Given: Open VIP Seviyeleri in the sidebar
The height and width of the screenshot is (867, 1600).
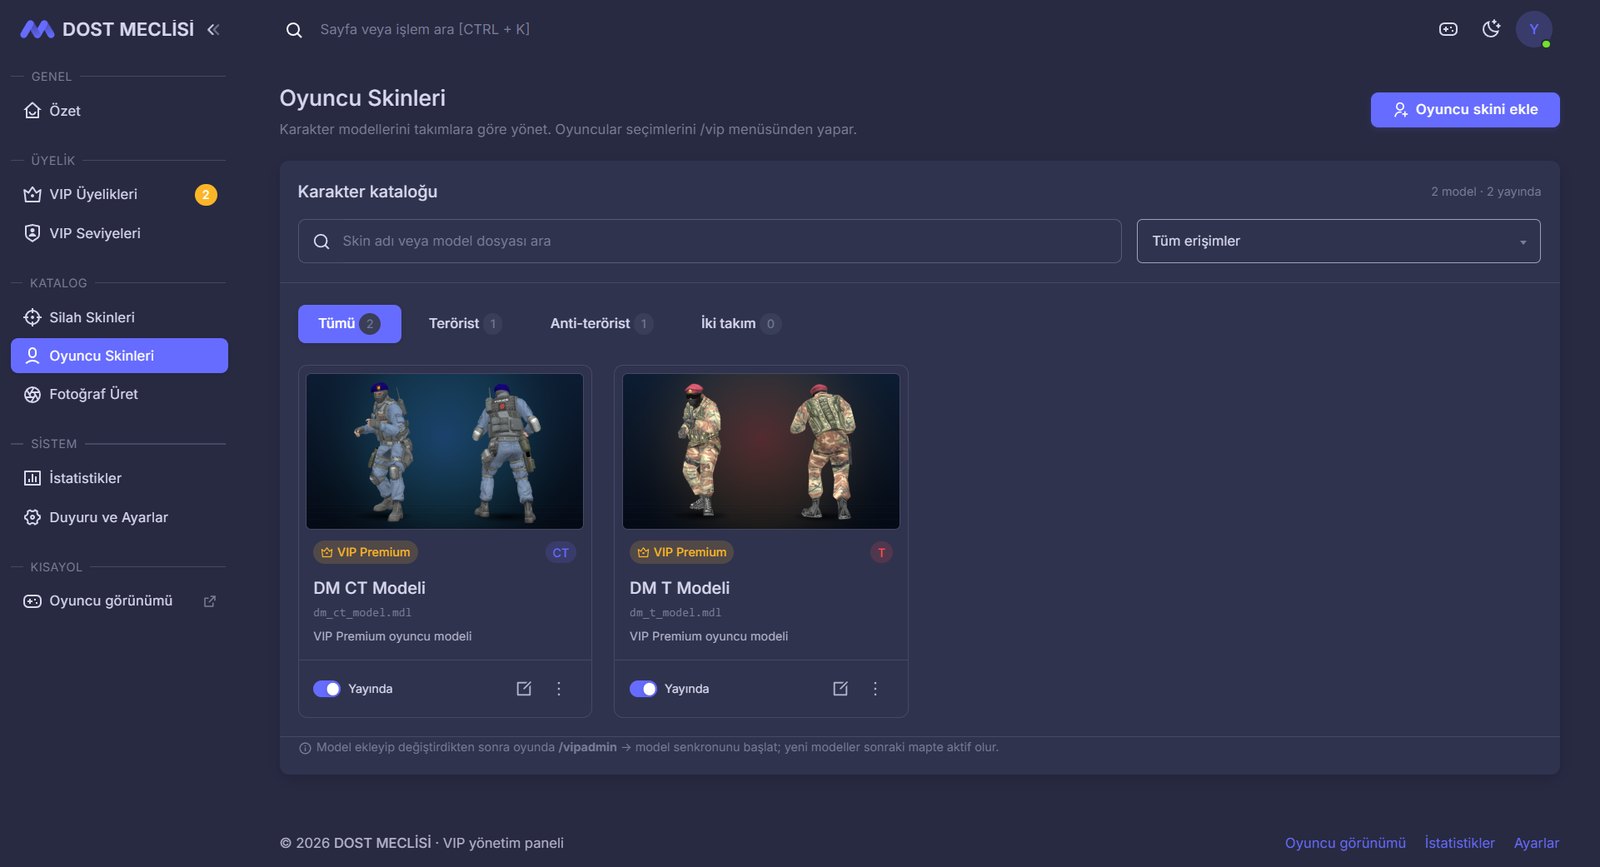Looking at the screenshot, I should tap(119, 233).
